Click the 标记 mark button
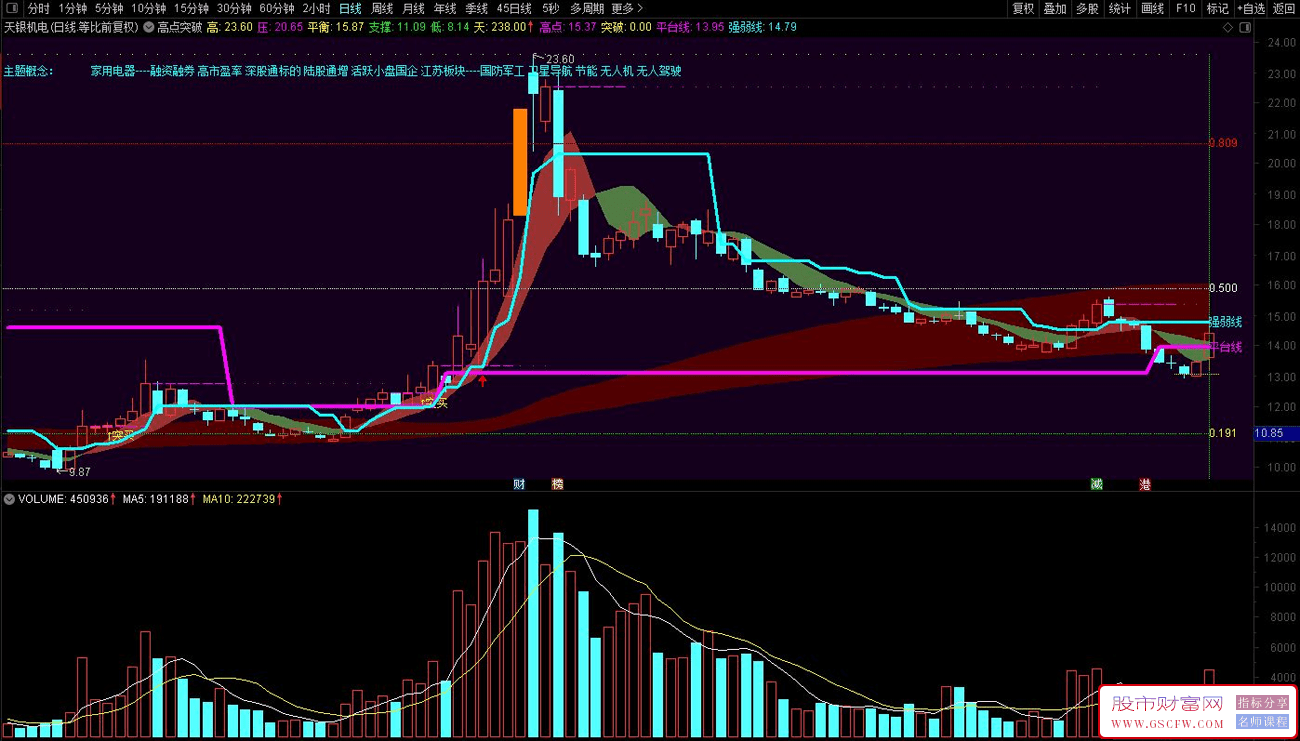Viewport: 1300px width, 741px height. 1217,8
